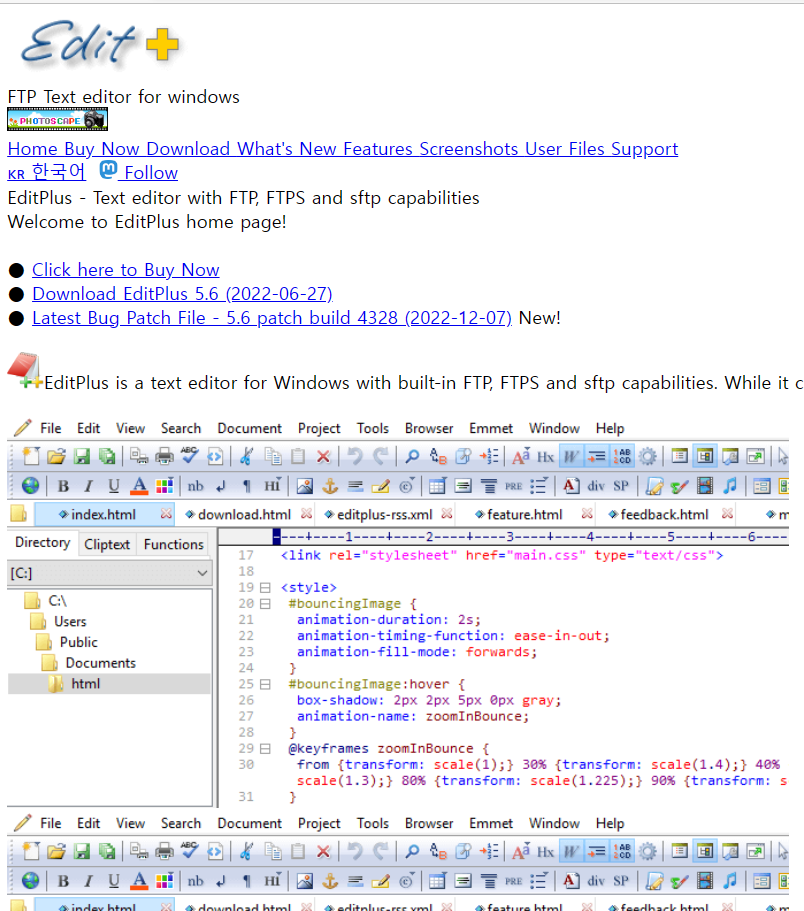Close the feedback.html tab in upper screenshot
Image resolution: width=804 pixels, height=911 pixels.
(727, 514)
